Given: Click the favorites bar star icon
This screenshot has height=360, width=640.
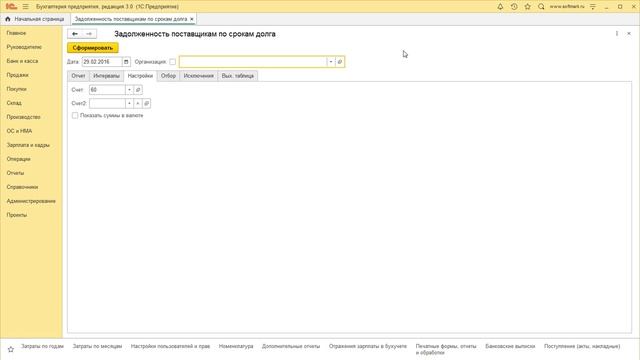Looking at the screenshot, I should (x=11, y=349).
